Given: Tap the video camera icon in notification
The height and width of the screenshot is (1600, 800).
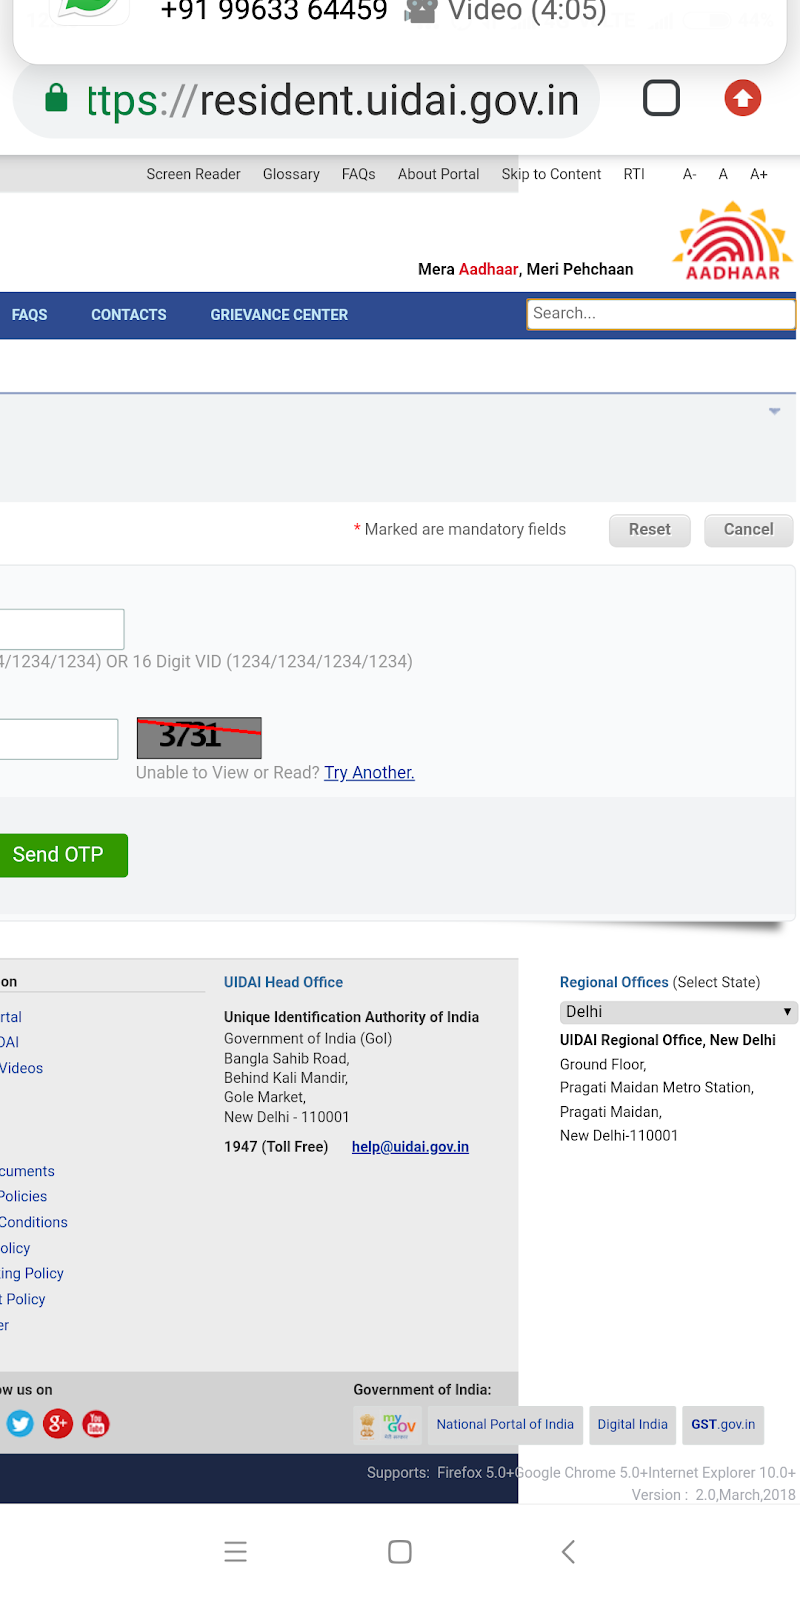Looking at the screenshot, I should click(x=422, y=11).
